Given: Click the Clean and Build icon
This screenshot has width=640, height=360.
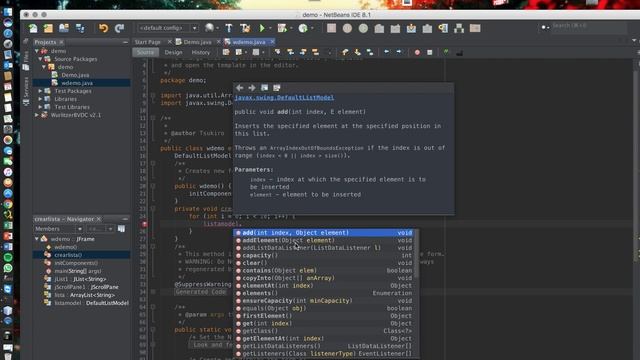Looking at the screenshot, I should 245,28.
